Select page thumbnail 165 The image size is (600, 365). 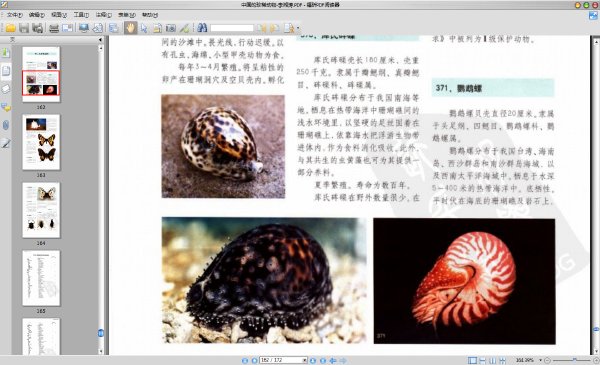point(41,278)
